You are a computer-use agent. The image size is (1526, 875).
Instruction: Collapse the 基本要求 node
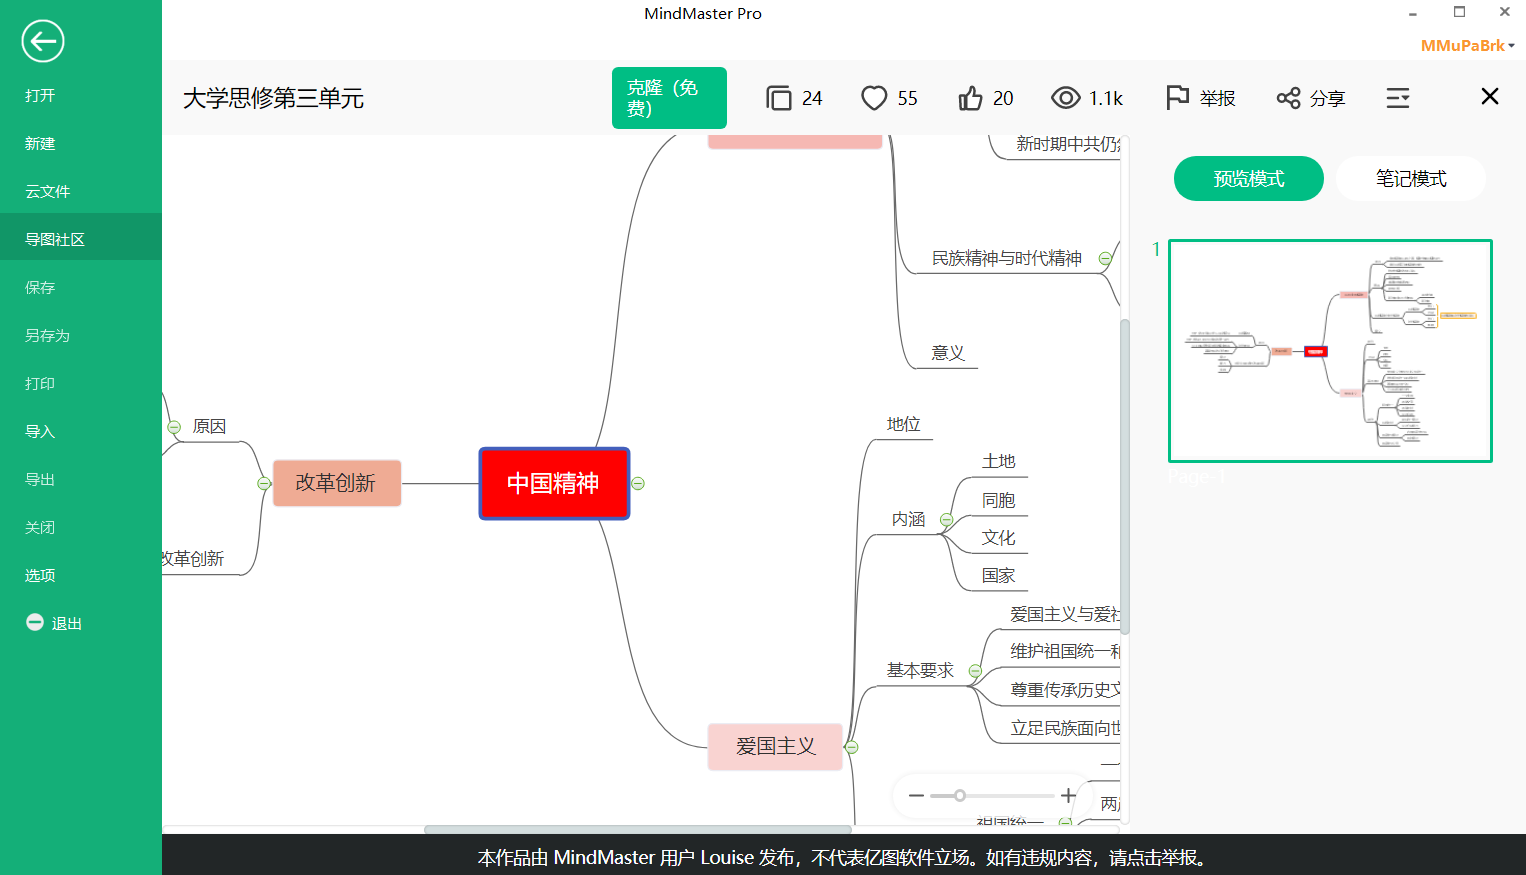click(975, 671)
